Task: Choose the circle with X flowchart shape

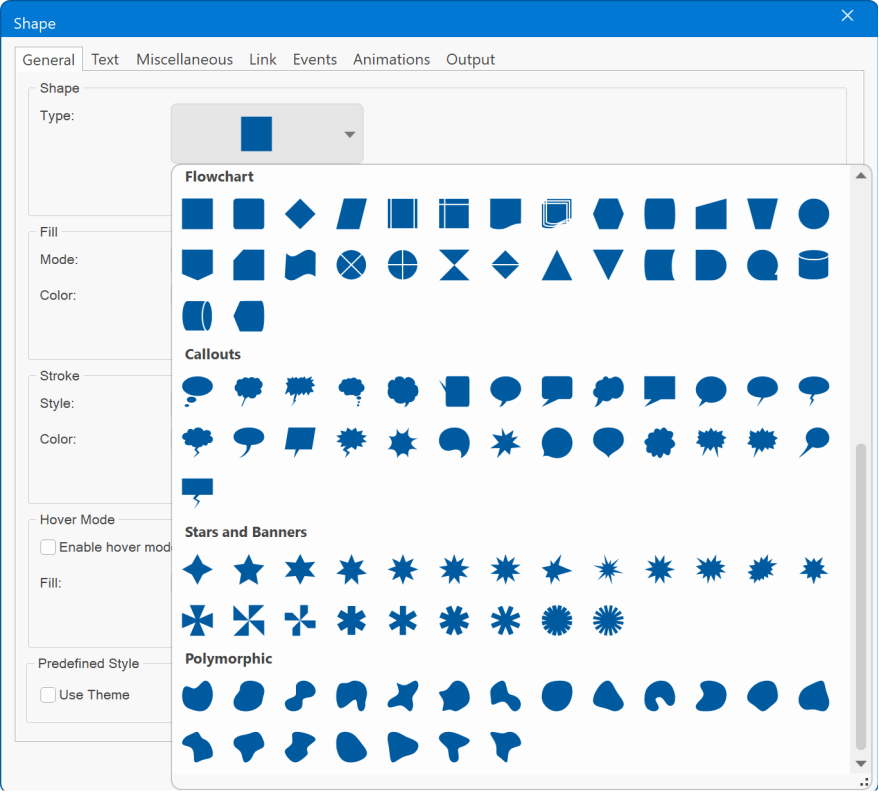Action: point(351,265)
